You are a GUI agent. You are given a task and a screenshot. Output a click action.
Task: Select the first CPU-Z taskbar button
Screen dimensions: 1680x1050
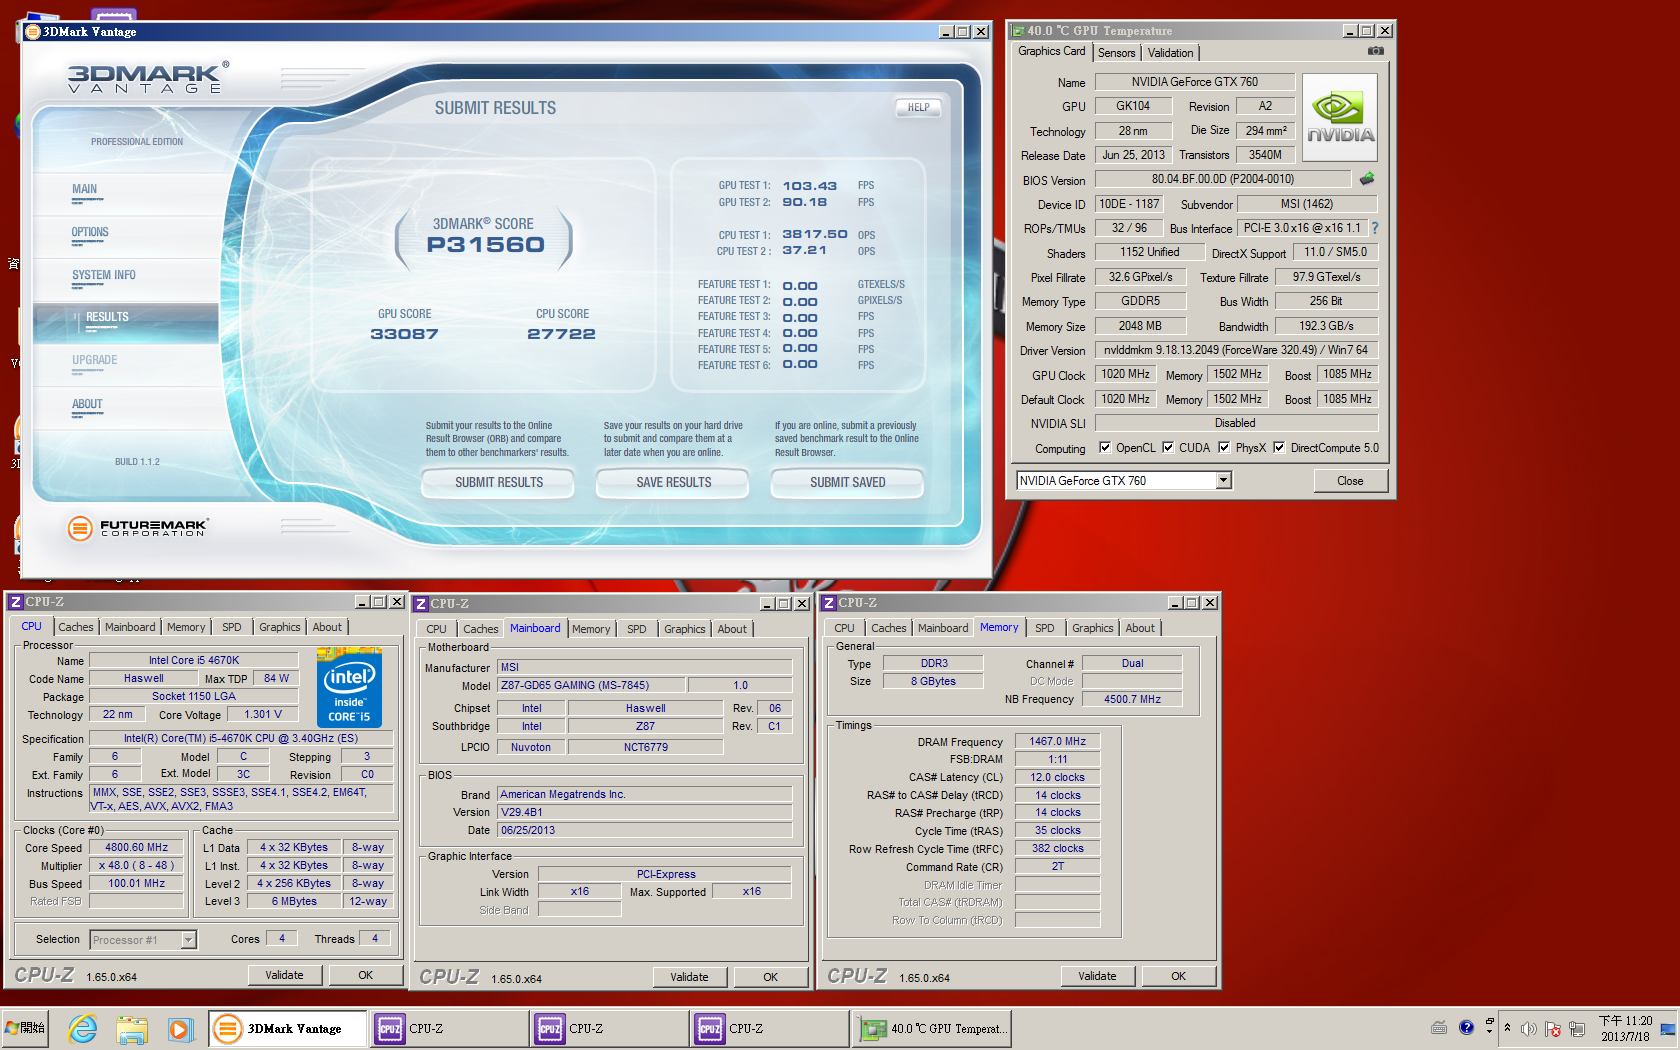[x=449, y=1028]
